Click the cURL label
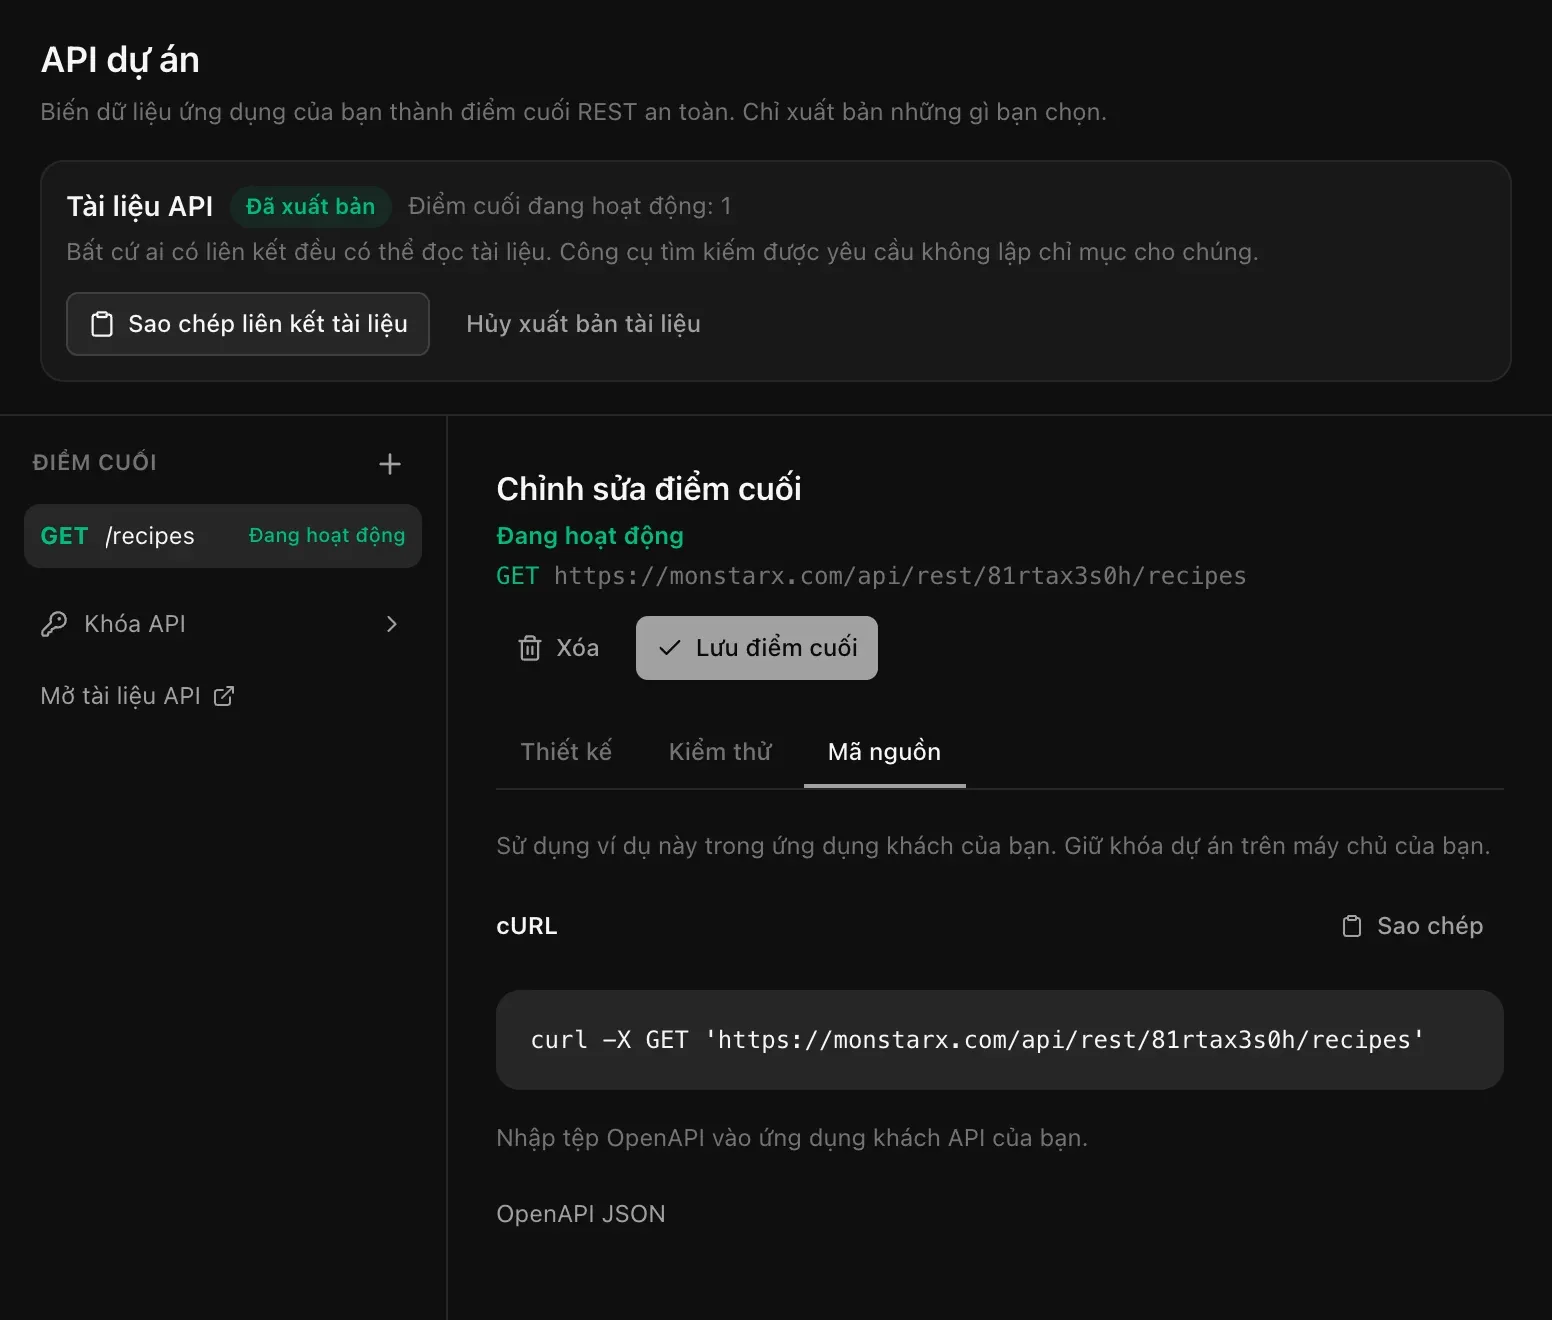 point(527,926)
